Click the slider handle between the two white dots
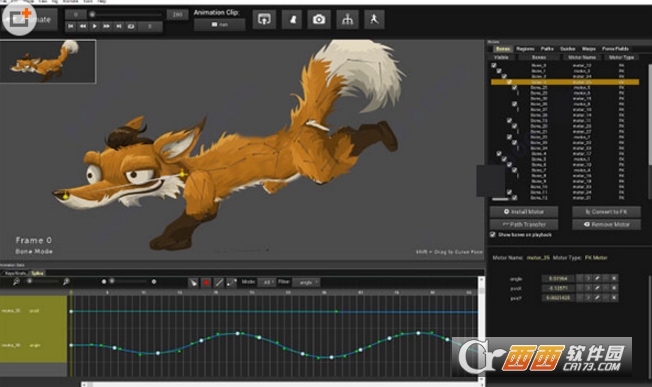The image size is (652, 387). tap(112, 281)
